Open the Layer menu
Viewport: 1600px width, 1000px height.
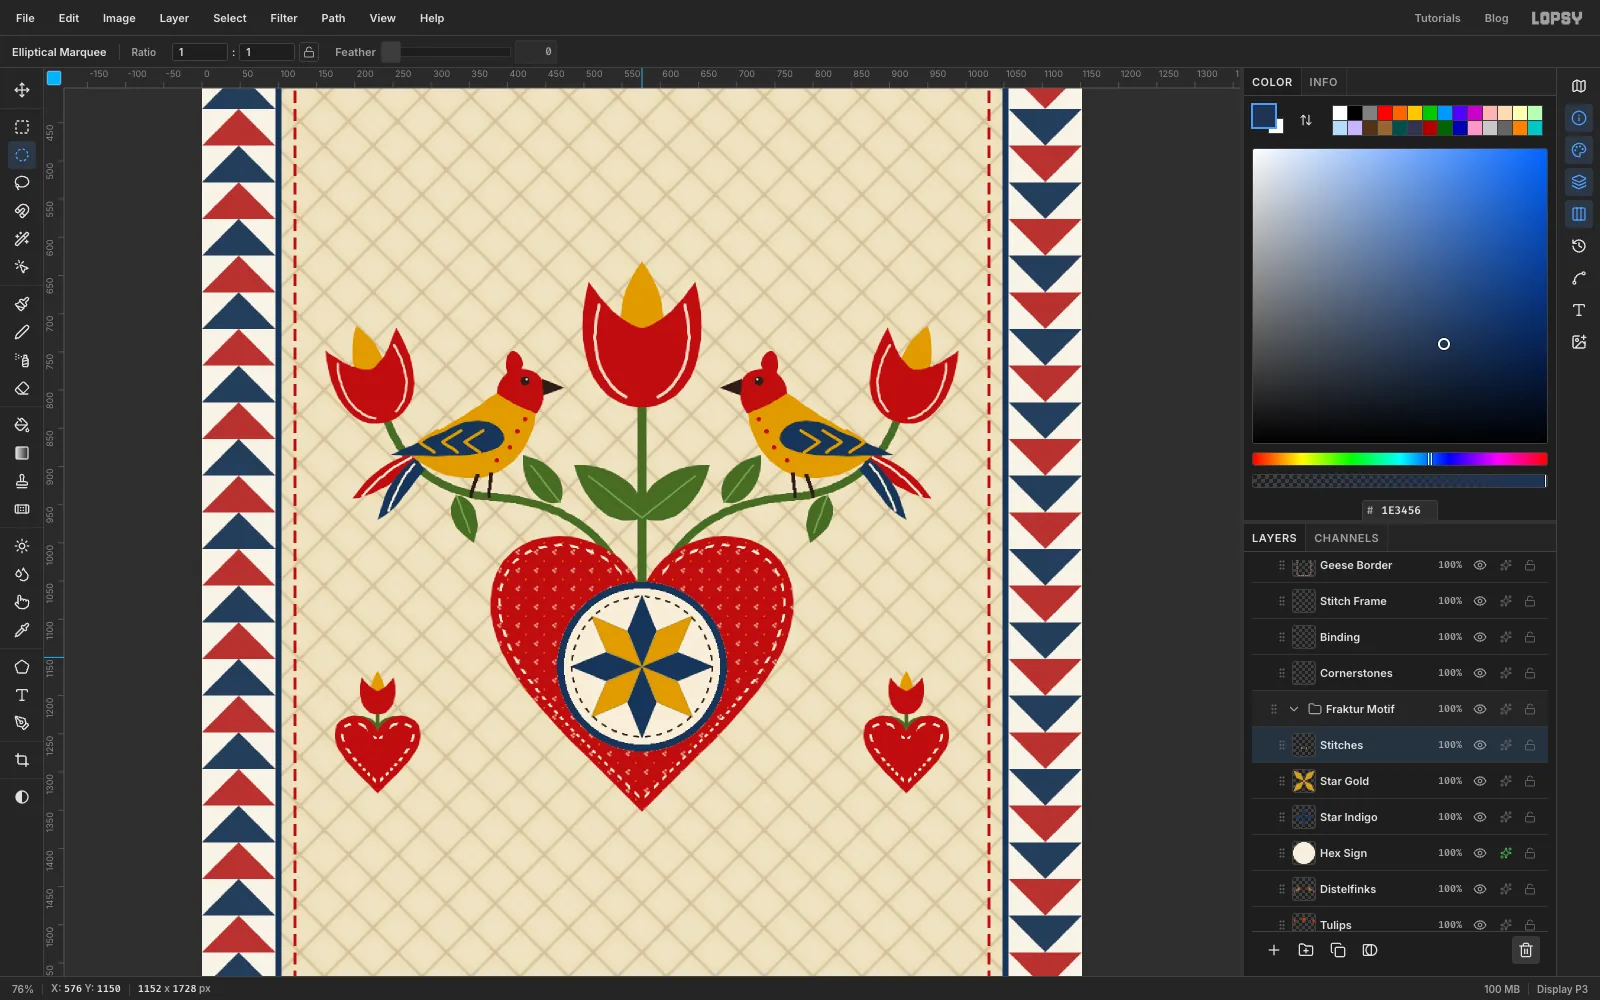174,18
